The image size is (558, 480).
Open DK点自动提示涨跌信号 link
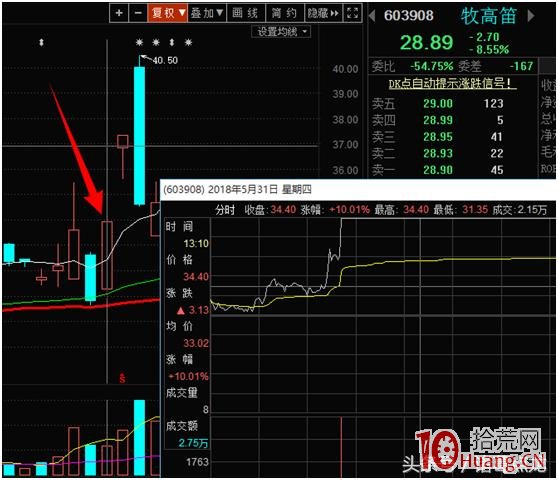(452, 84)
